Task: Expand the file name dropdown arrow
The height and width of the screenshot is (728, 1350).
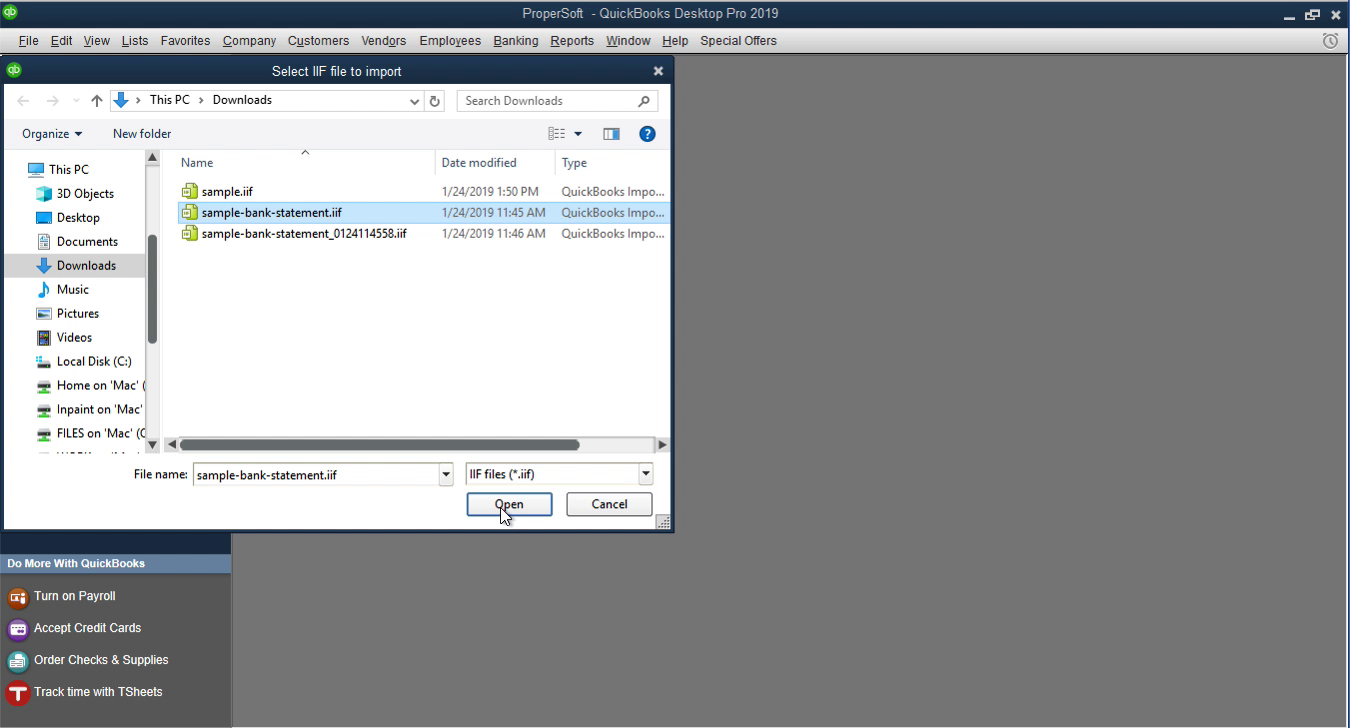Action: coord(446,473)
